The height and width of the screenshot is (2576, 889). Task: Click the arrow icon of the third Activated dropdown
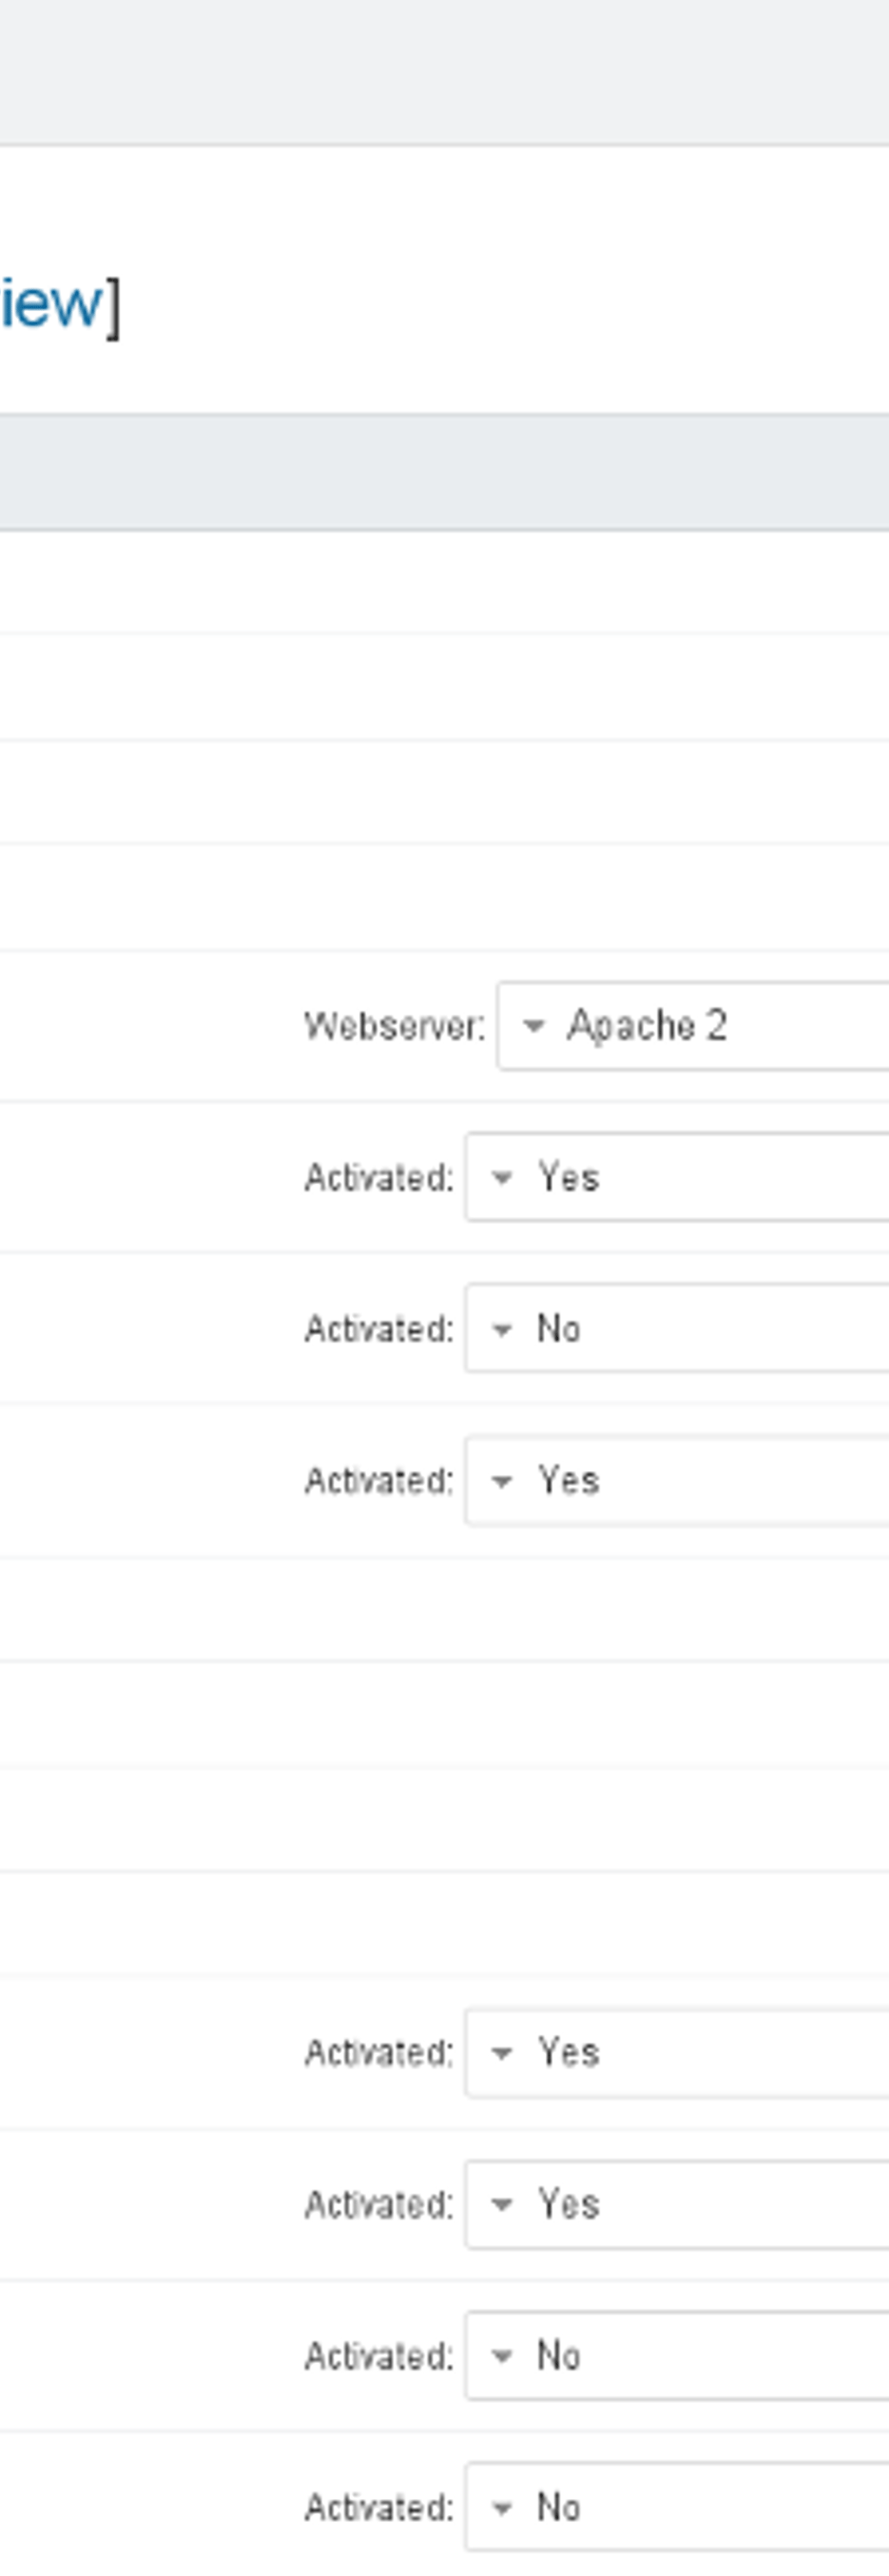point(502,1481)
